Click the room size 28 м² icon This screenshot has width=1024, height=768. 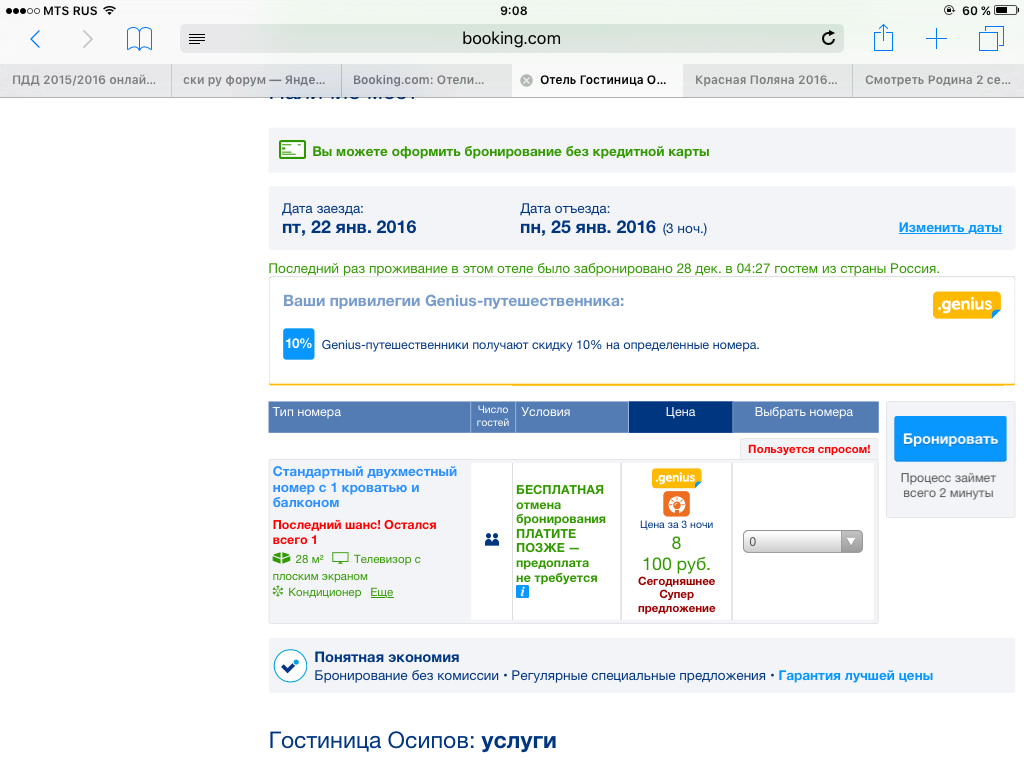pyautogui.click(x=281, y=558)
